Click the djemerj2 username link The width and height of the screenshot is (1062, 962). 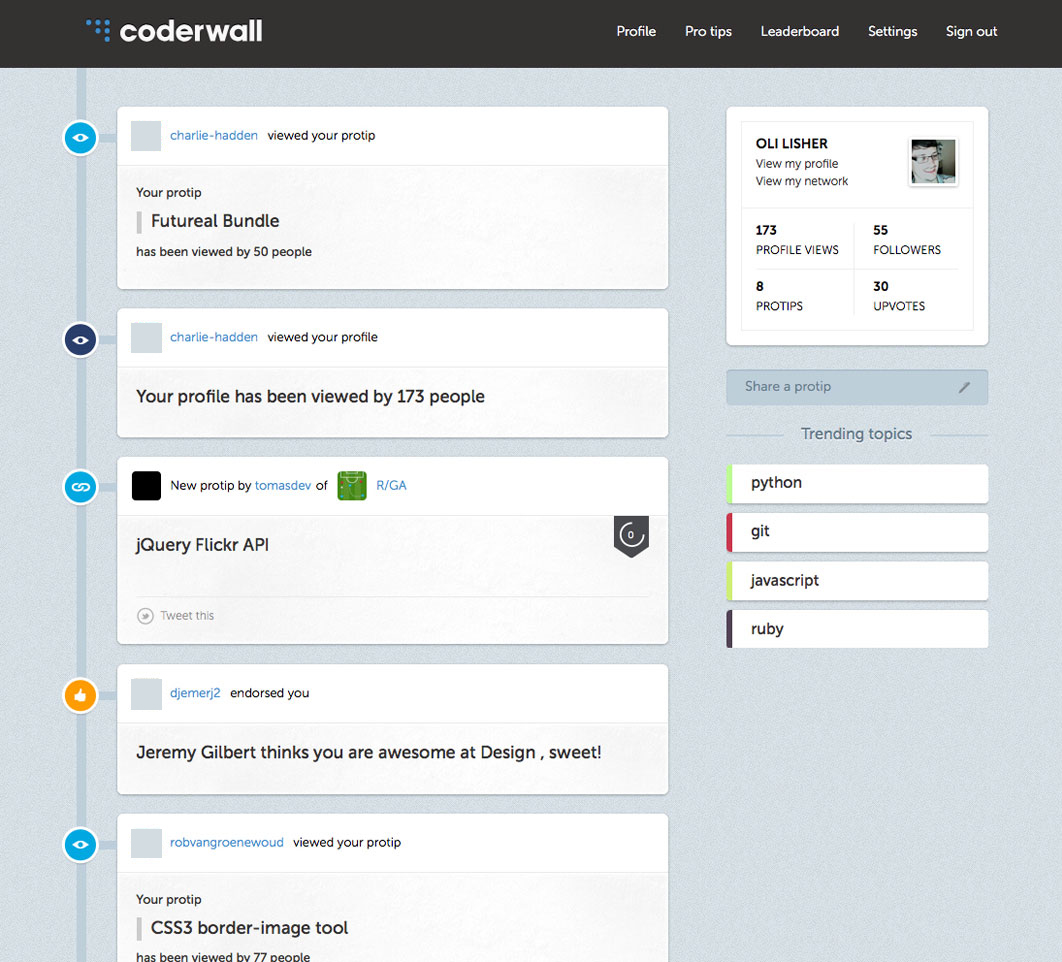pyautogui.click(x=195, y=693)
